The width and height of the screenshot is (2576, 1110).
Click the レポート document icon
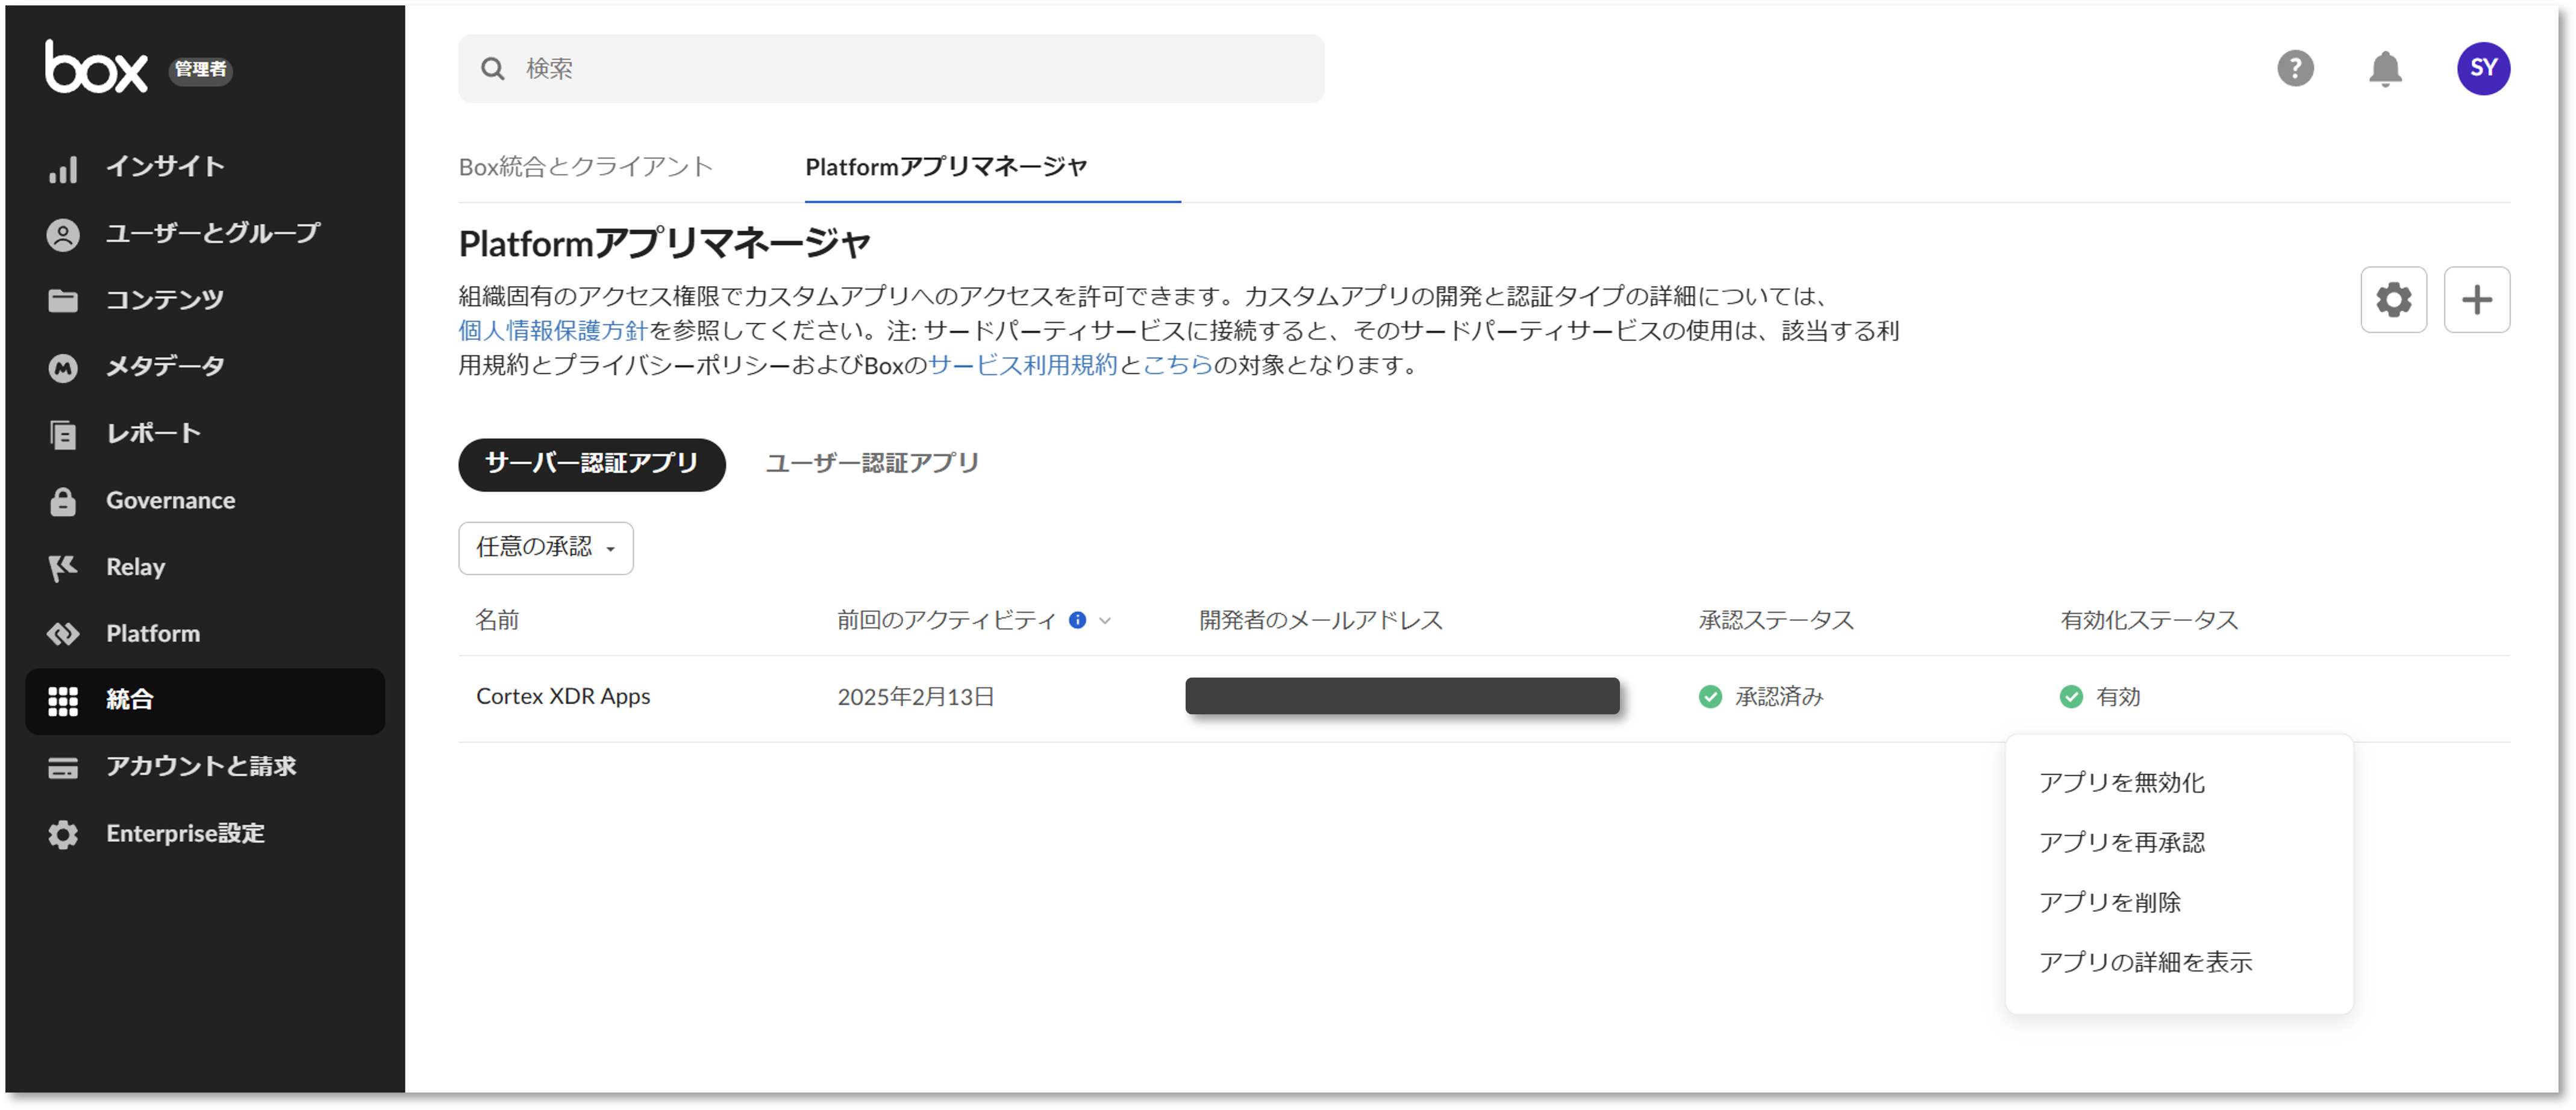[63, 434]
